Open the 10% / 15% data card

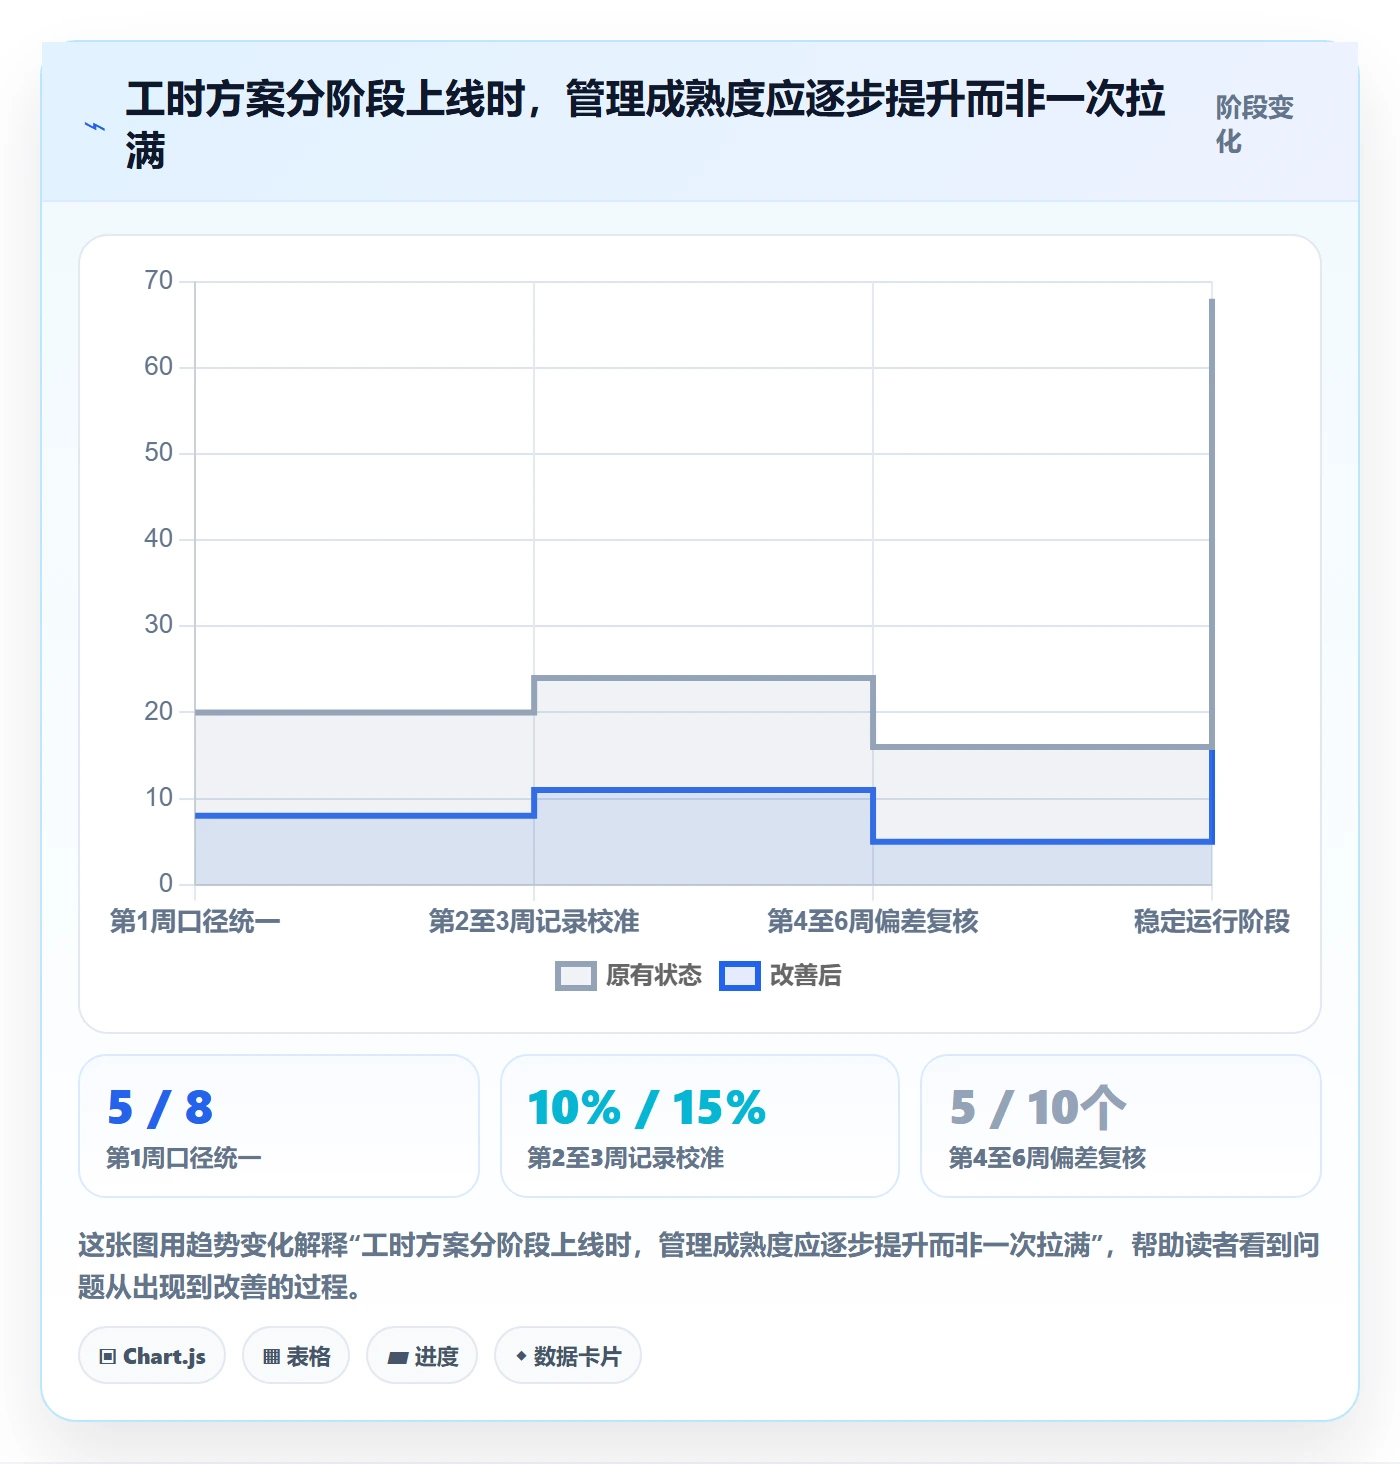point(700,1126)
